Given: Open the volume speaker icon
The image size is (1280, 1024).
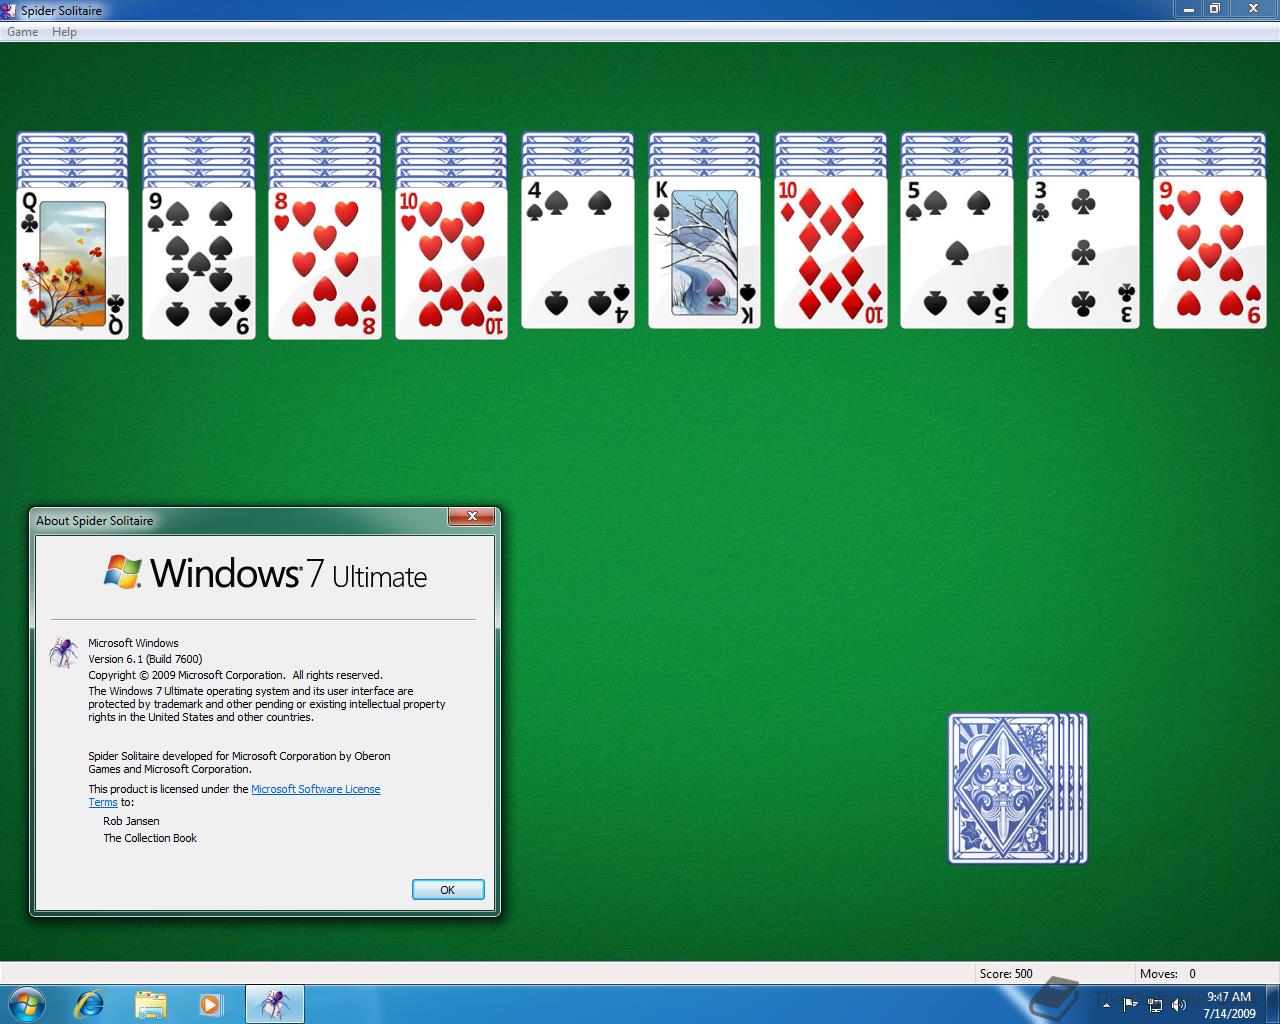Looking at the screenshot, I should [1179, 1004].
